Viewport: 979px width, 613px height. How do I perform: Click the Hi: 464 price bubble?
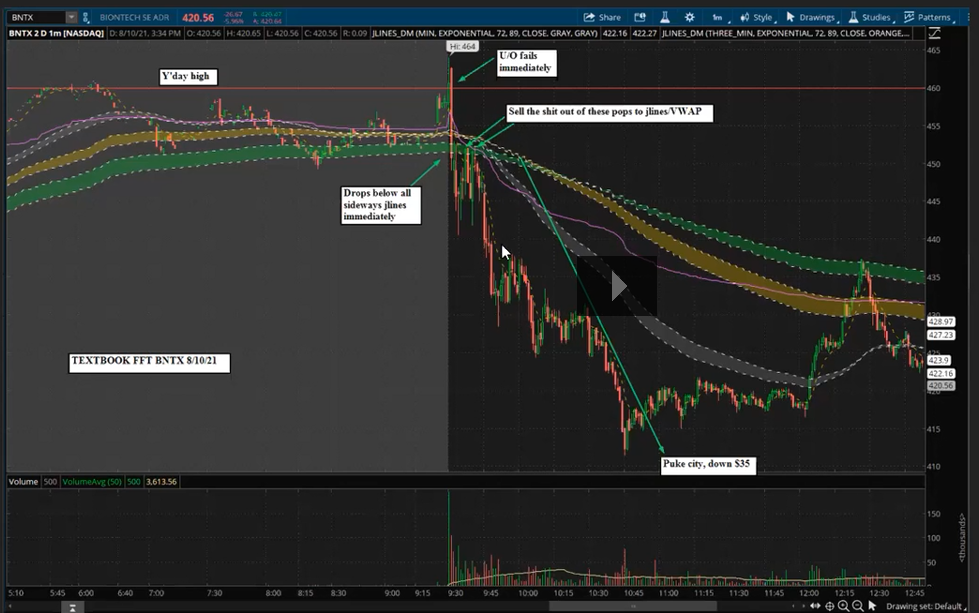coord(462,46)
